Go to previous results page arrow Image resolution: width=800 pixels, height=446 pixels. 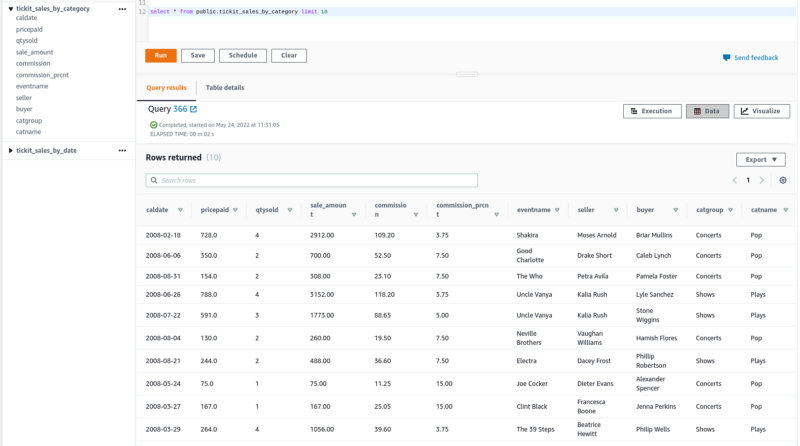pyautogui.click(x=735, y=180)
